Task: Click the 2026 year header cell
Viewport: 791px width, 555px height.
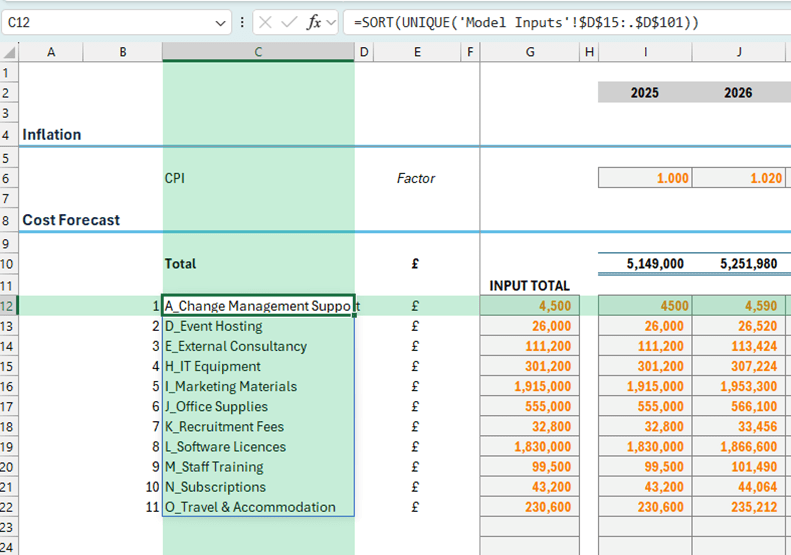Action: (738, 93)
